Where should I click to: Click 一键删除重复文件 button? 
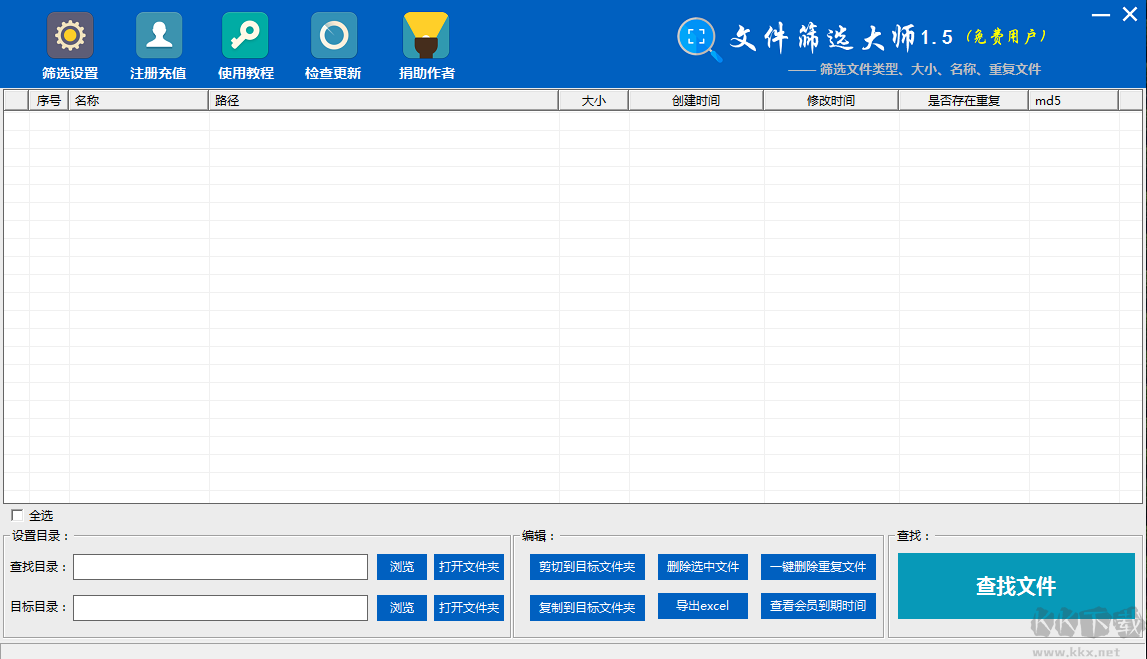coord(819,567)
